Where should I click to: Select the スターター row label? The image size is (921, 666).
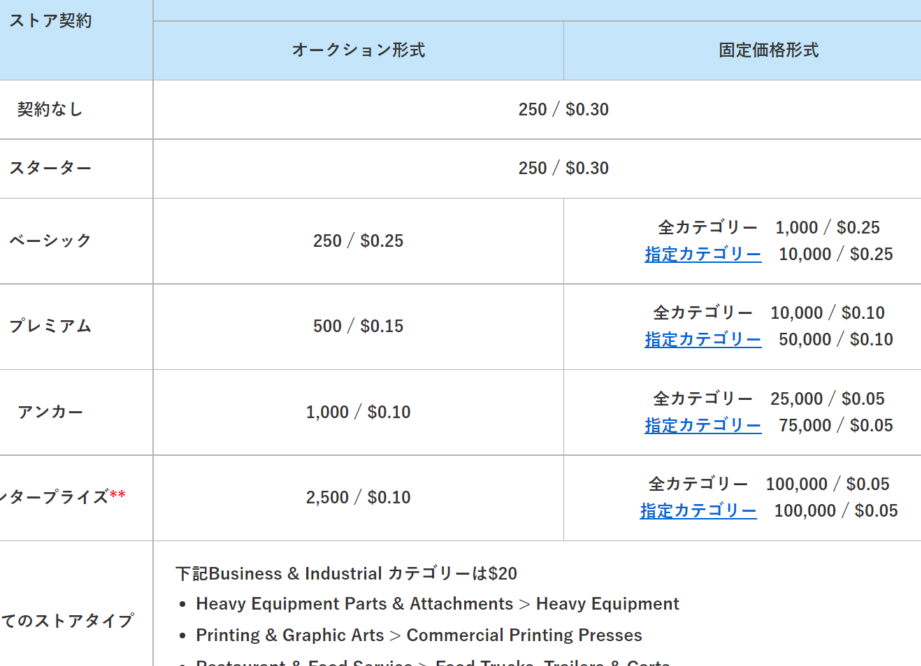tap(51, 169)
